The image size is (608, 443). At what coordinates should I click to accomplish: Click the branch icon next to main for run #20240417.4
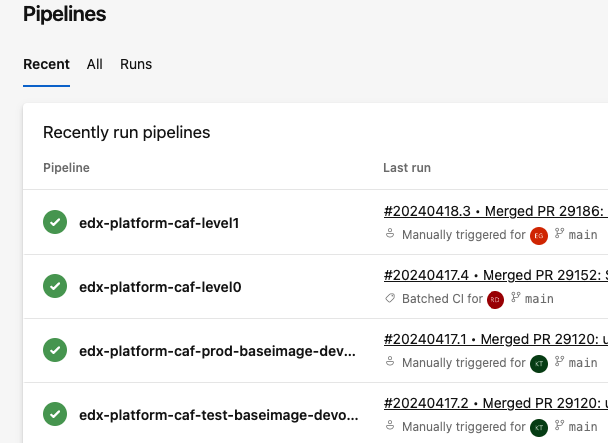click(516, 299)
